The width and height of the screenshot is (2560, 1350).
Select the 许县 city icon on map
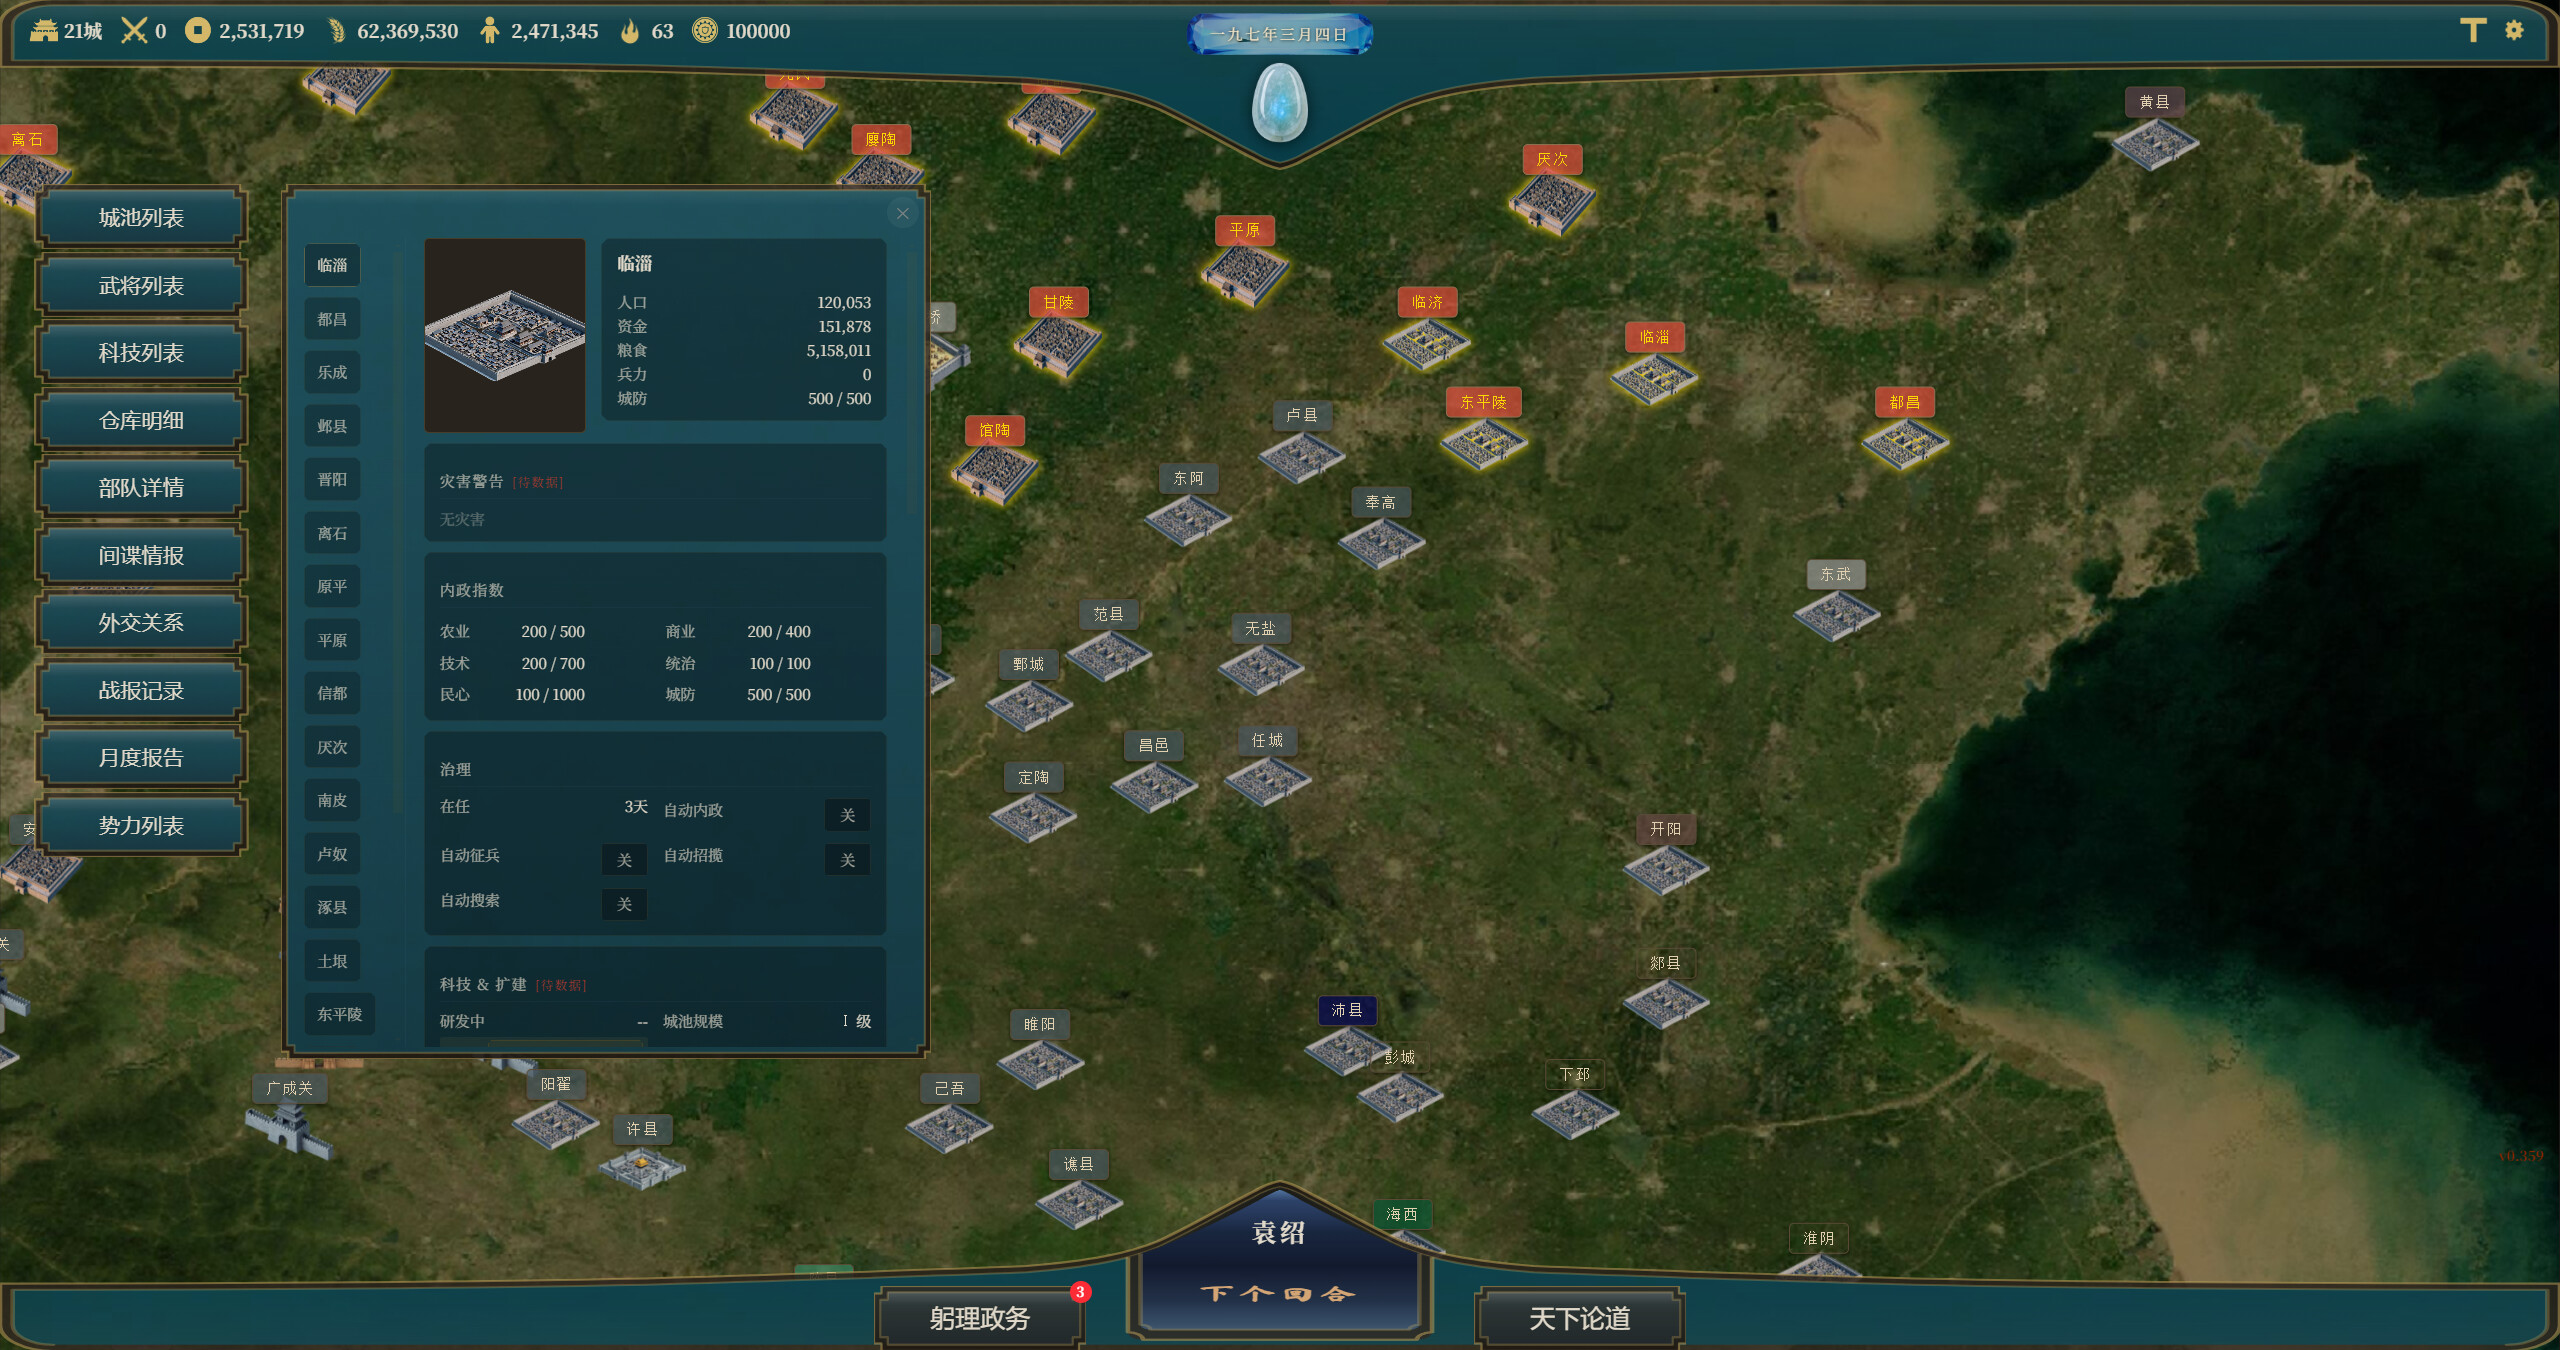(642, 1168)
